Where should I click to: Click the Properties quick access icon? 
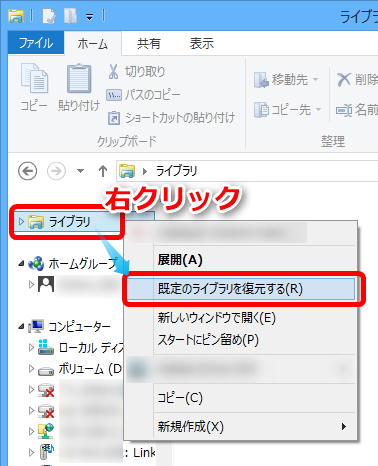pyautogui.click(x=49, y=16)
